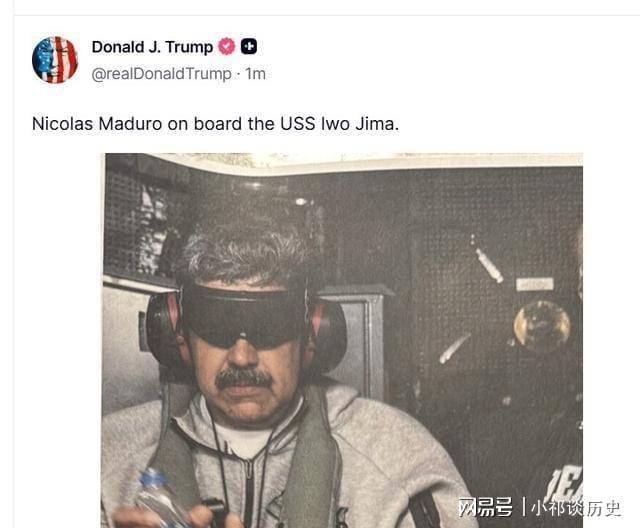Open the flag-painted profile avatar

(x=55, y=60)
